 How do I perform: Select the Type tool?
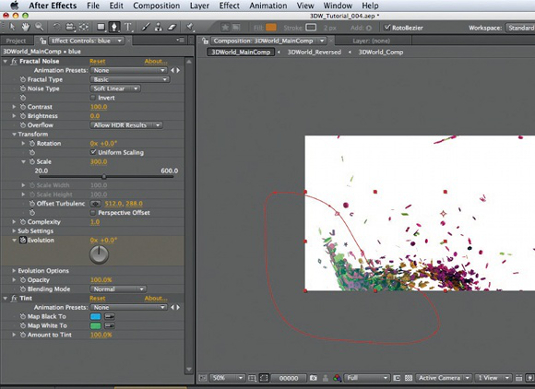tap(128, 27)
